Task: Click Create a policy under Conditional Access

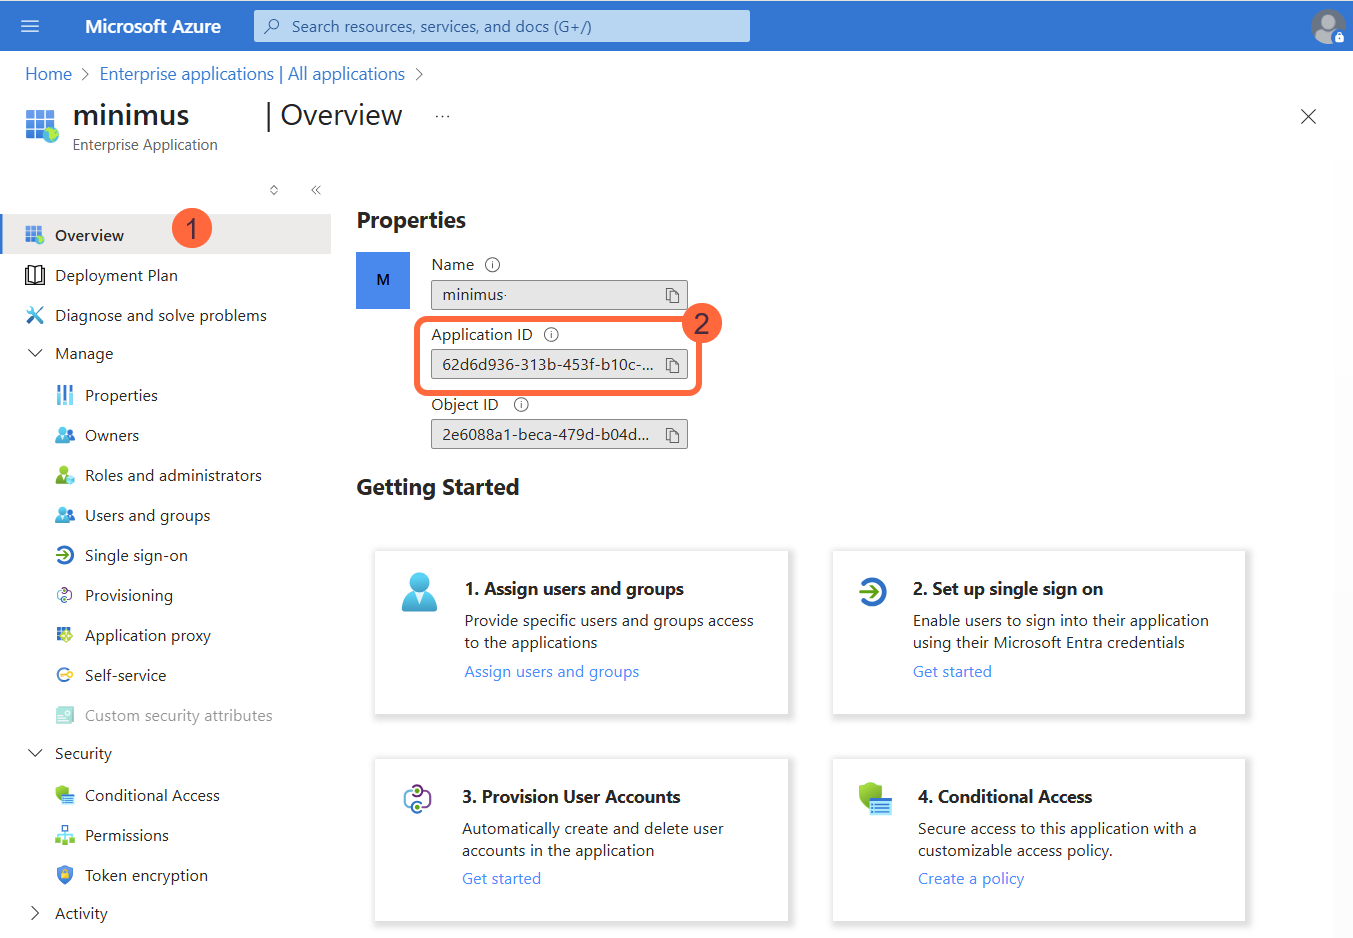Action: click(970, 878)
